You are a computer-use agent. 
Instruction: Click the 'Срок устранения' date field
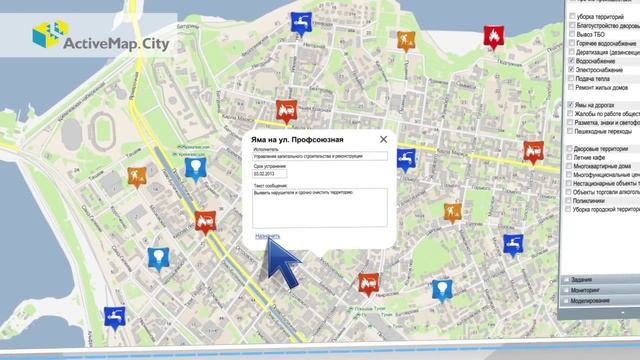(269, 174)
